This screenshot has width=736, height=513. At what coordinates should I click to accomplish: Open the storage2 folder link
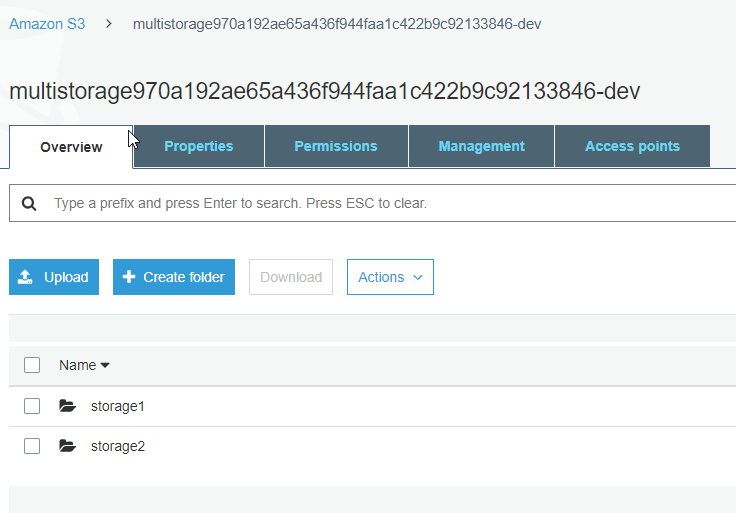[x=118, y=446]
